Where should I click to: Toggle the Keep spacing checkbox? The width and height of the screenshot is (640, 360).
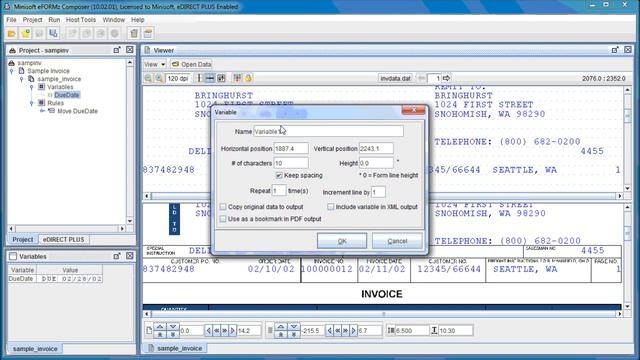tap(279, 176)
